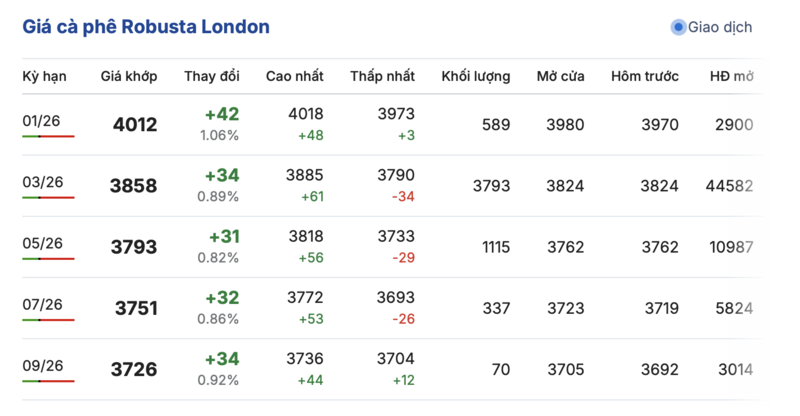Click the Khối lượng column header

475,76
